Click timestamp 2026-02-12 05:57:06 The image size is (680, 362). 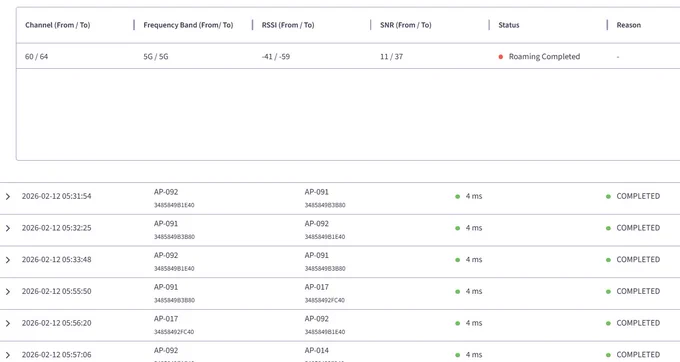pos(56,354)
